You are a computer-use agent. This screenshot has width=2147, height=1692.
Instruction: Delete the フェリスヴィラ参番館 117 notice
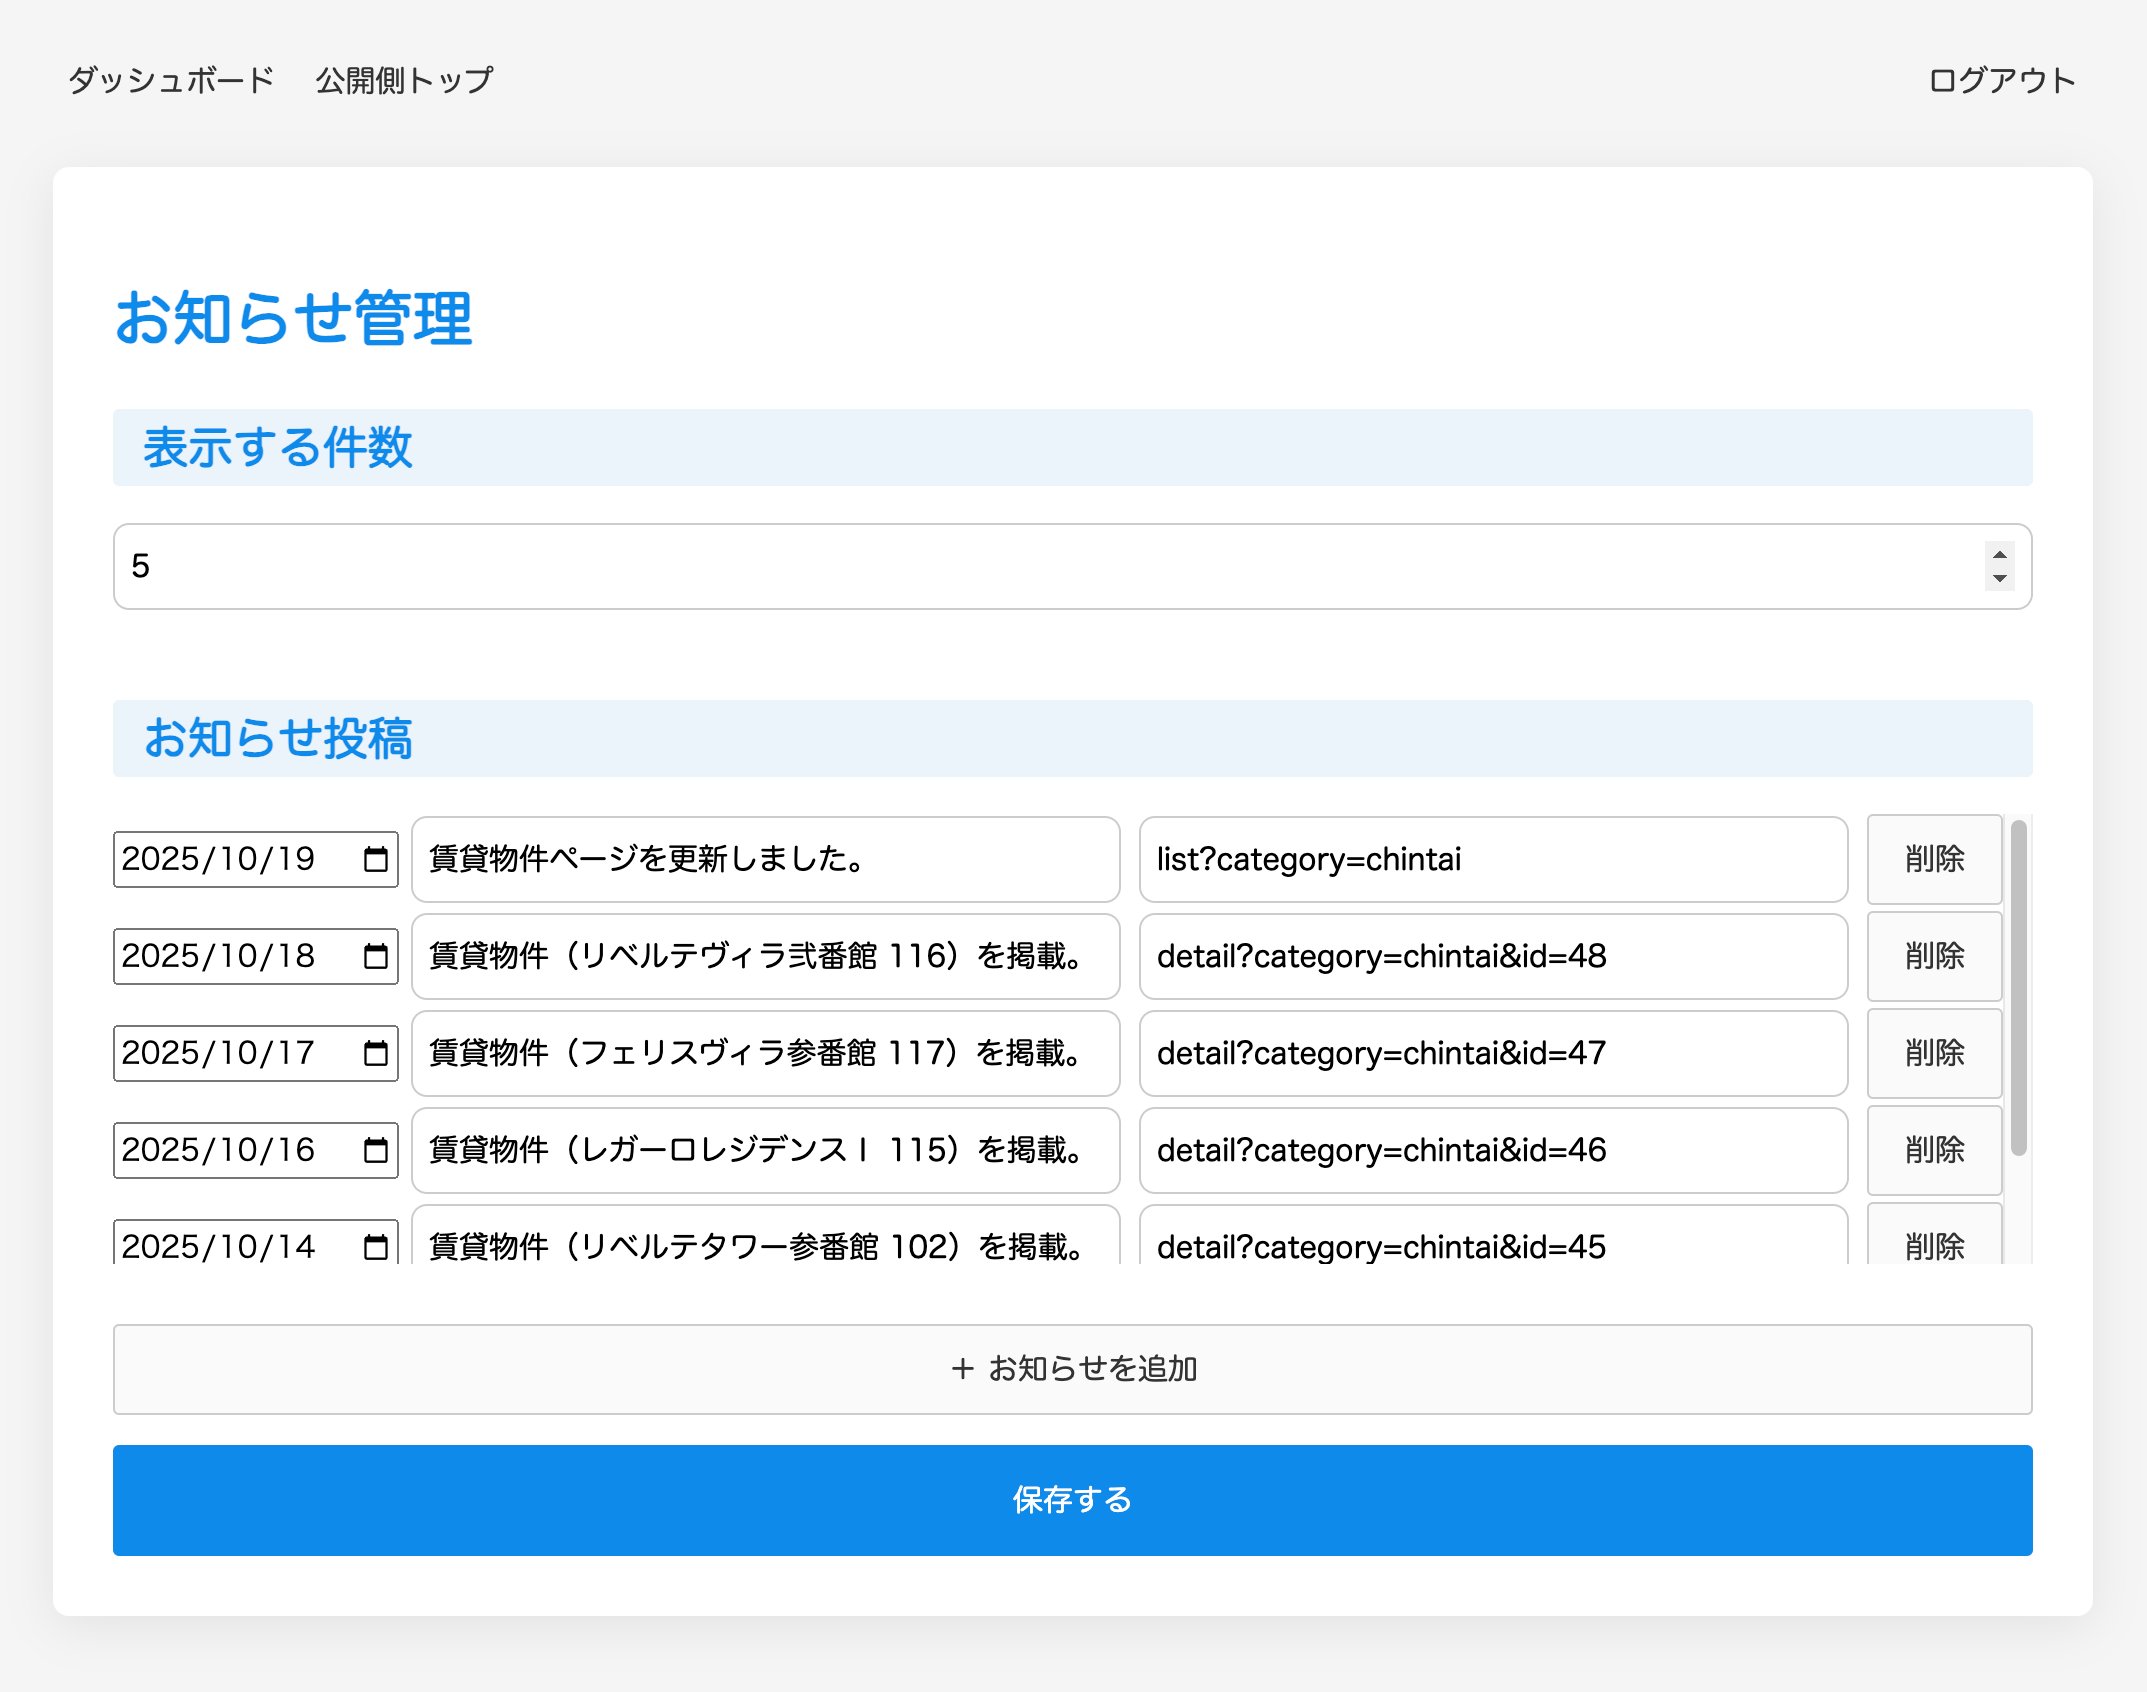[1934, 1053]
